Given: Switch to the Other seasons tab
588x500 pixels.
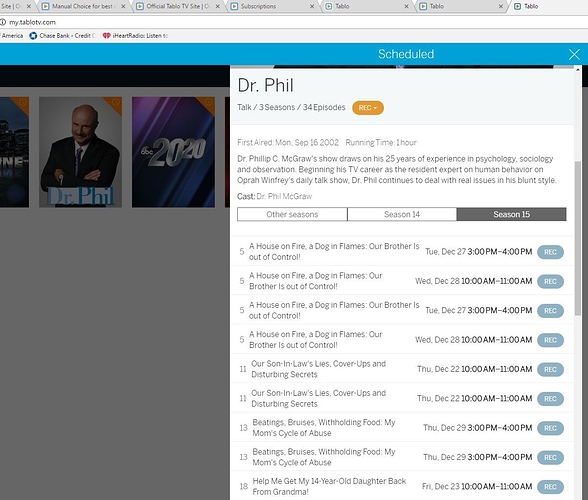Looking at the screenshot, I should point(292,215).
